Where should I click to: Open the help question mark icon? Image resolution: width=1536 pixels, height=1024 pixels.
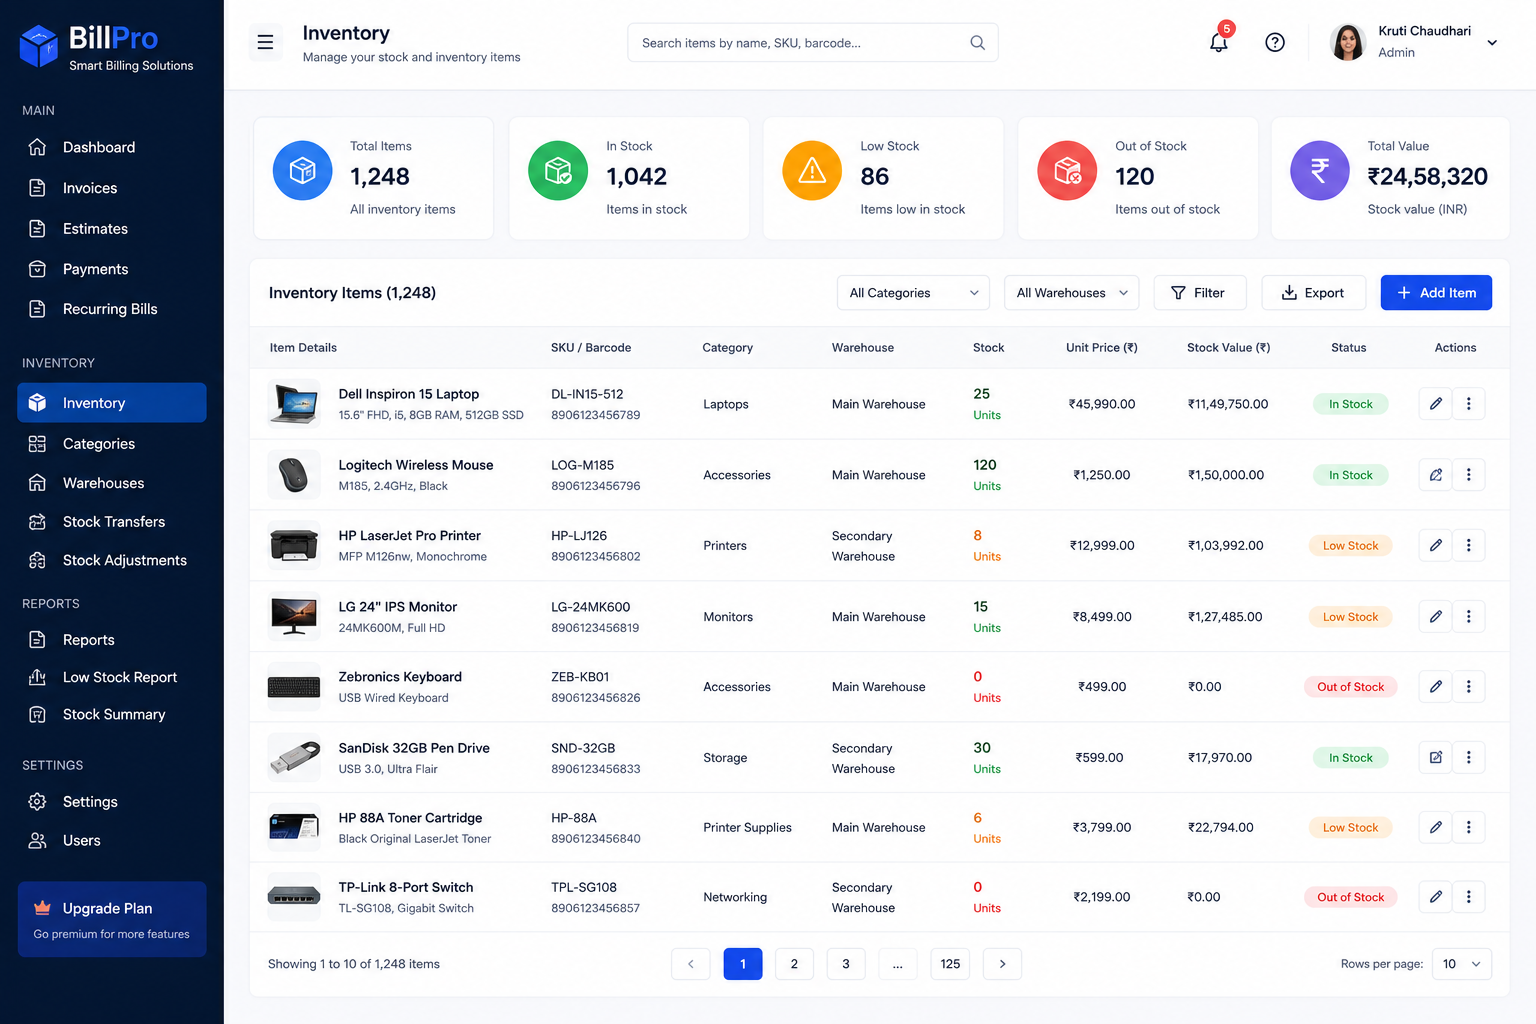(x=1275, y=42)
